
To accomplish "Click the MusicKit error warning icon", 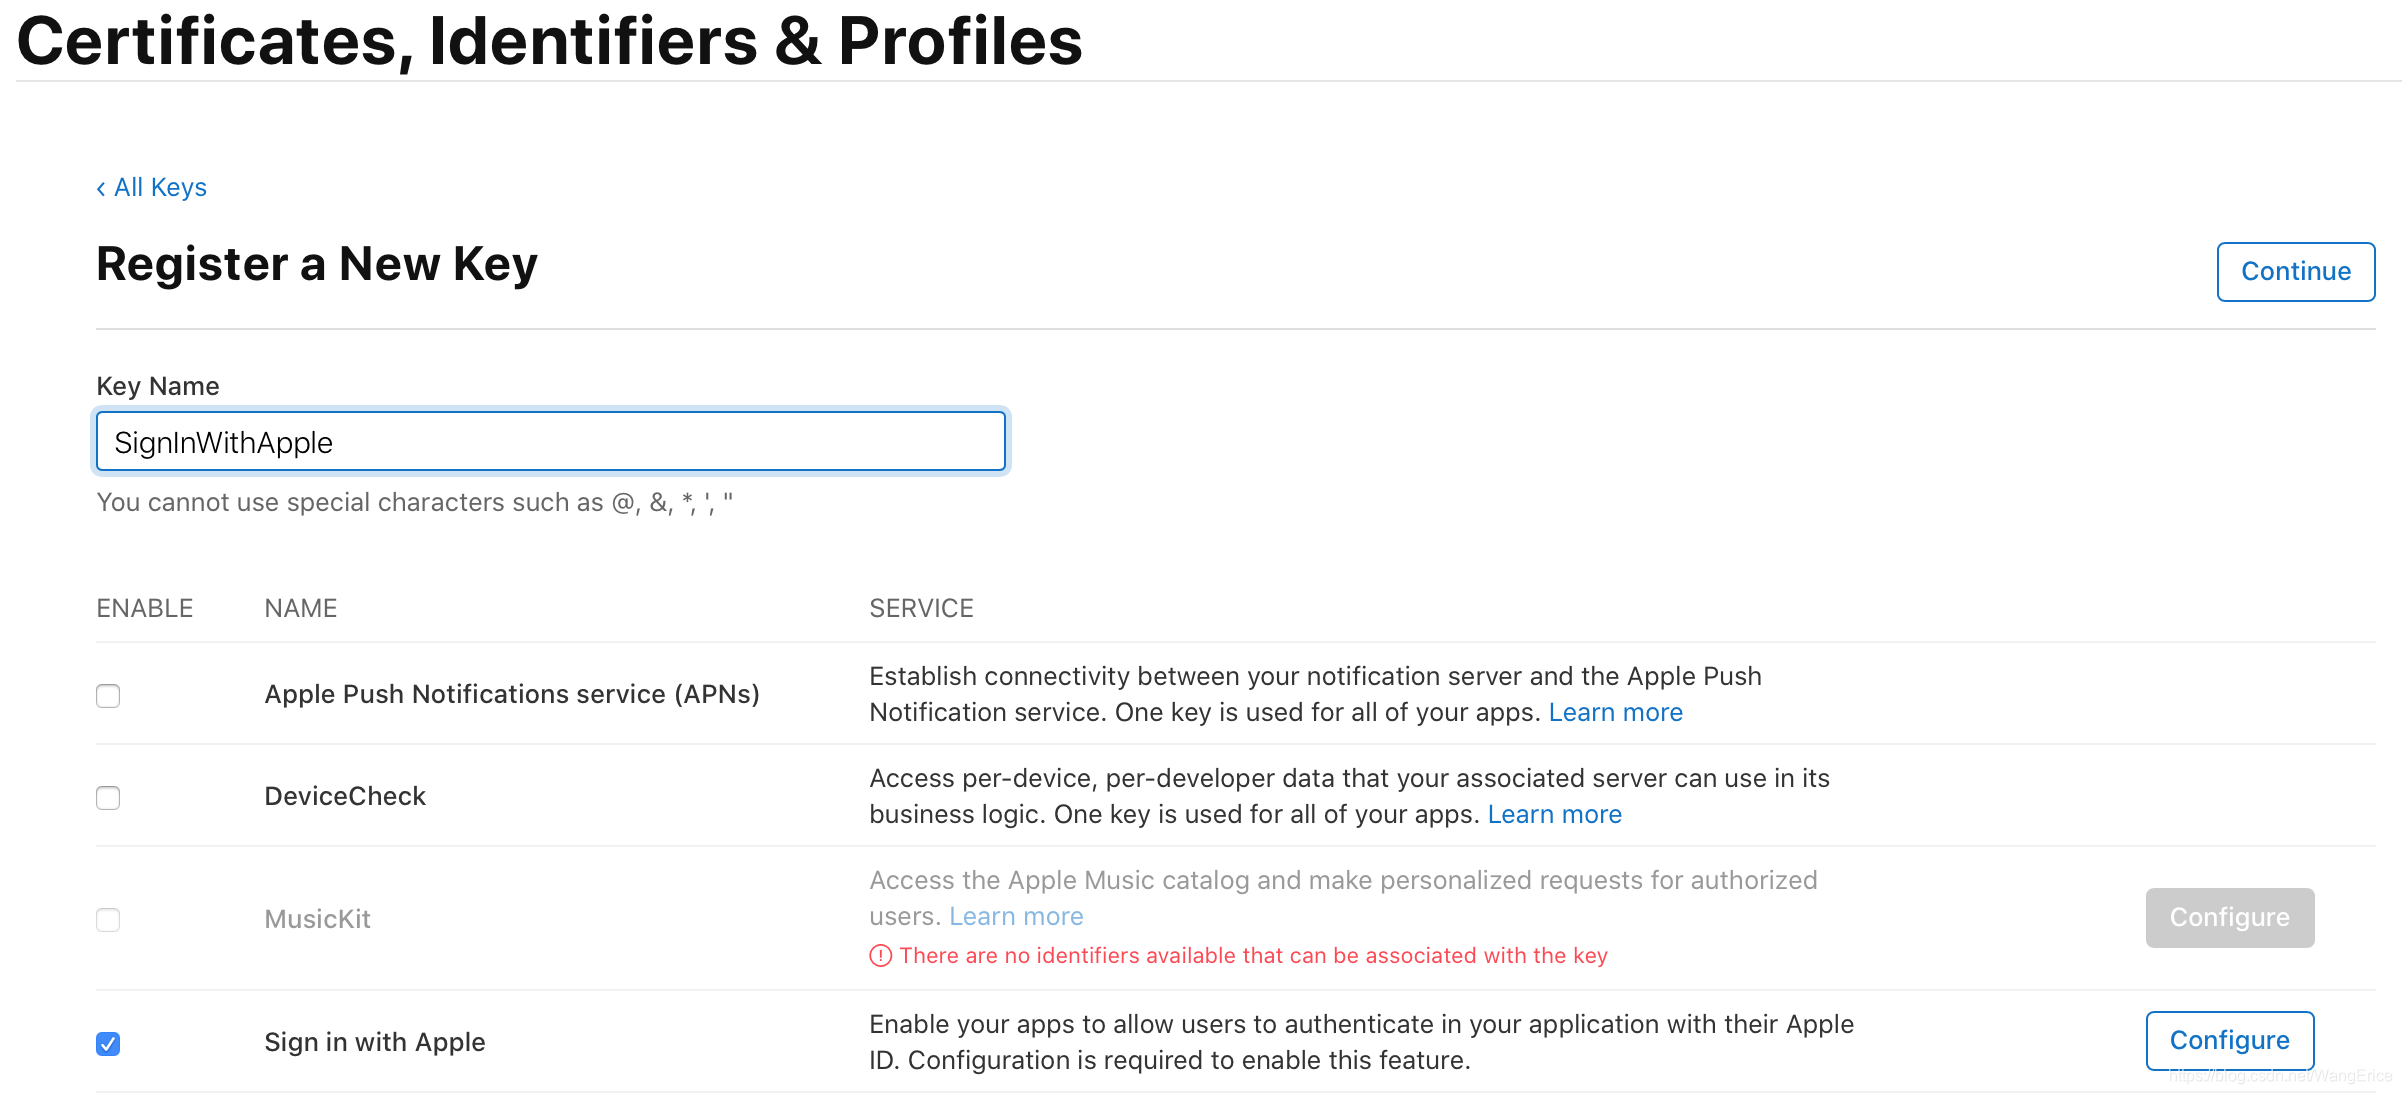I will click(880, 956).
